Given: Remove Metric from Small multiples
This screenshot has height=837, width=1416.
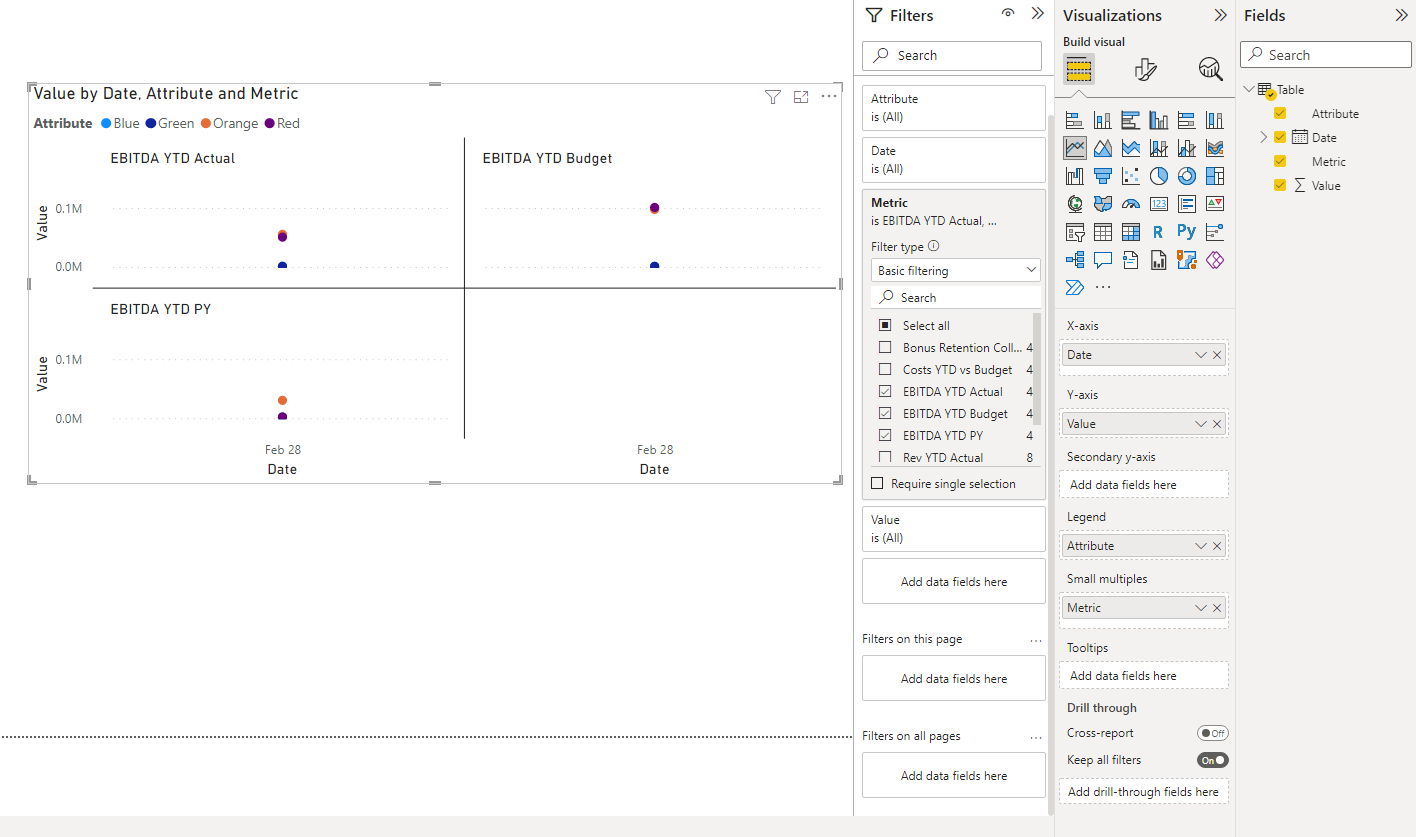Looking at the screenshot, I should [1217, 608].
